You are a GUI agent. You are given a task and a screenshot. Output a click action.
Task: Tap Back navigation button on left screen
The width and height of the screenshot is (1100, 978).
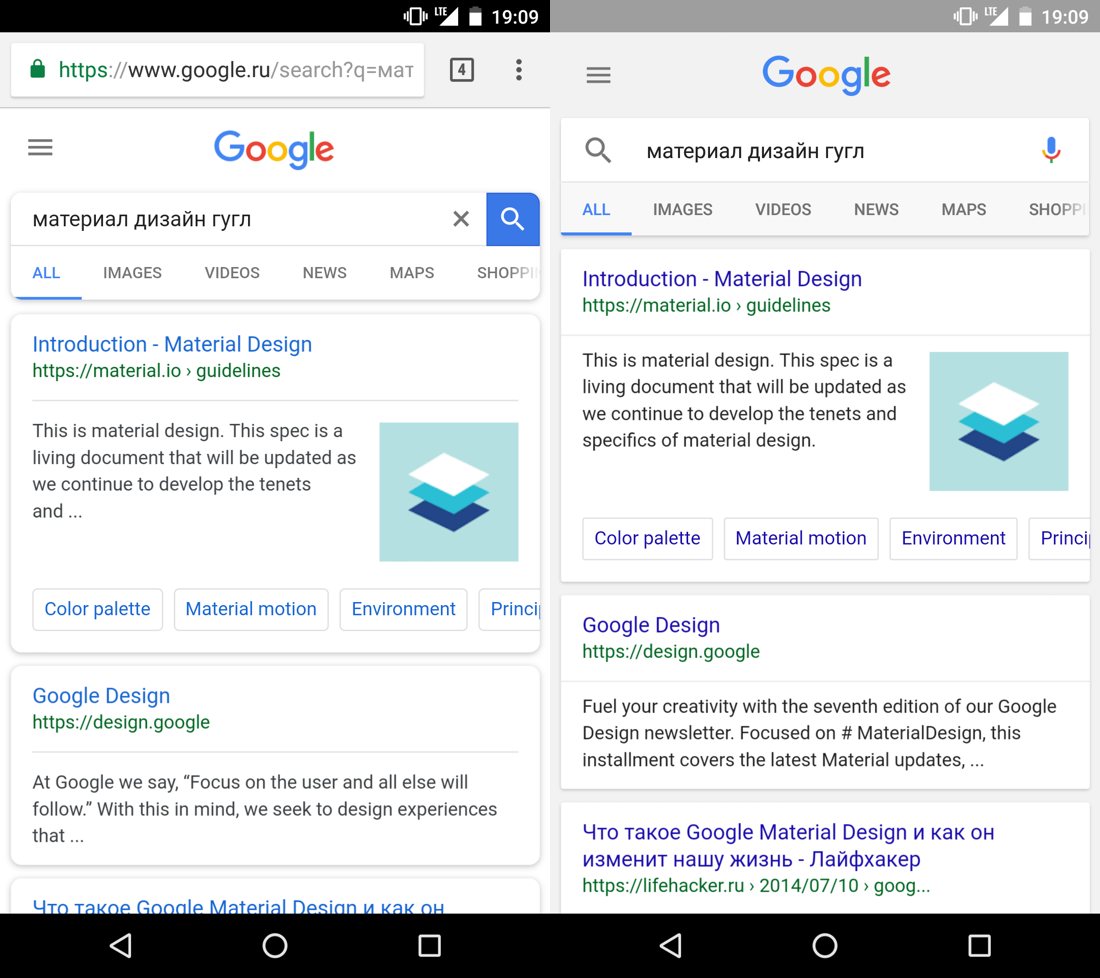121,946
